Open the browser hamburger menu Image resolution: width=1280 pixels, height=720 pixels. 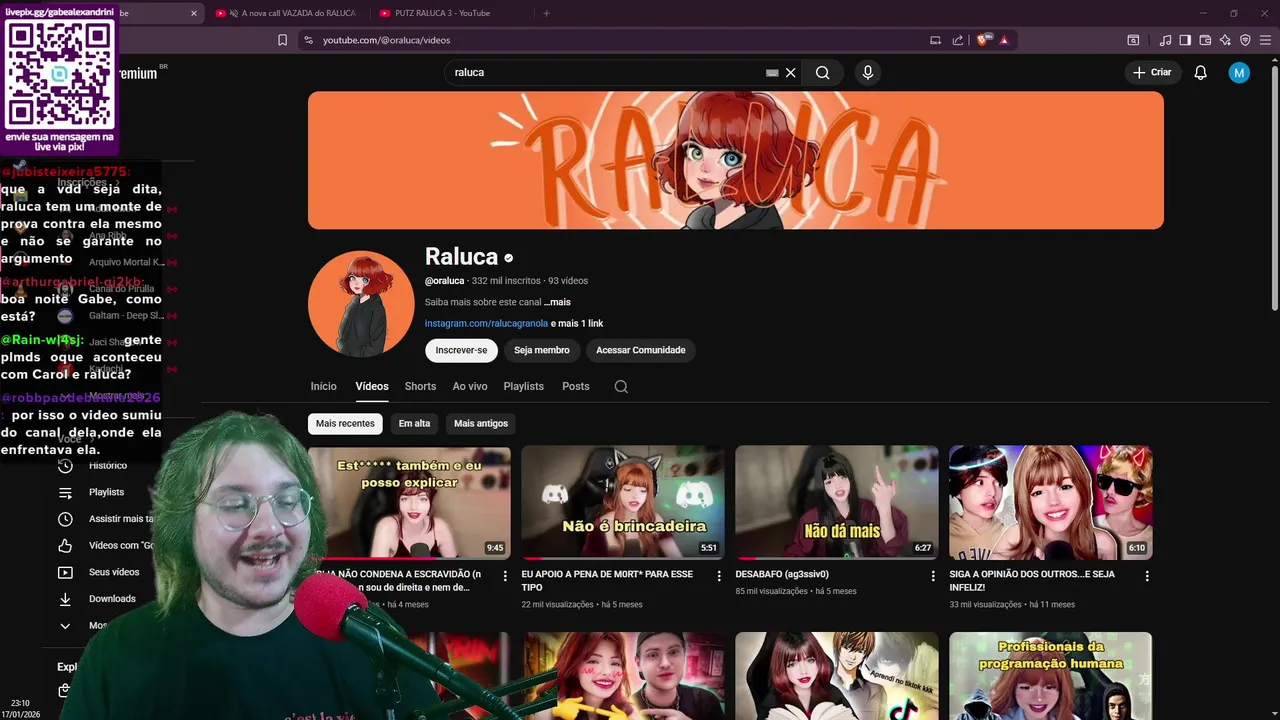click(x=1265, y=40)
